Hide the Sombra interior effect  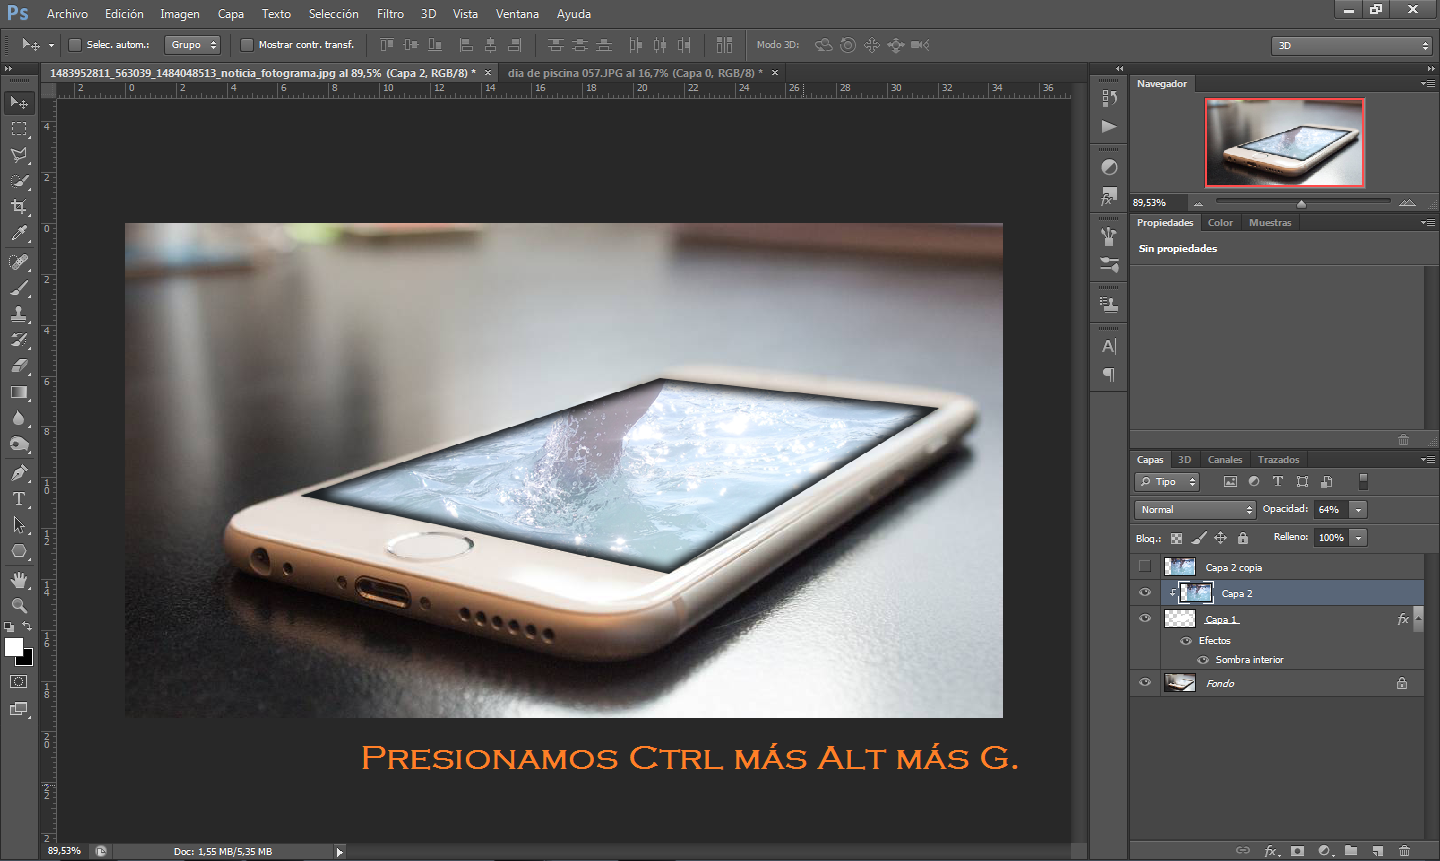pyautogui.click(x=1203, y=660)
